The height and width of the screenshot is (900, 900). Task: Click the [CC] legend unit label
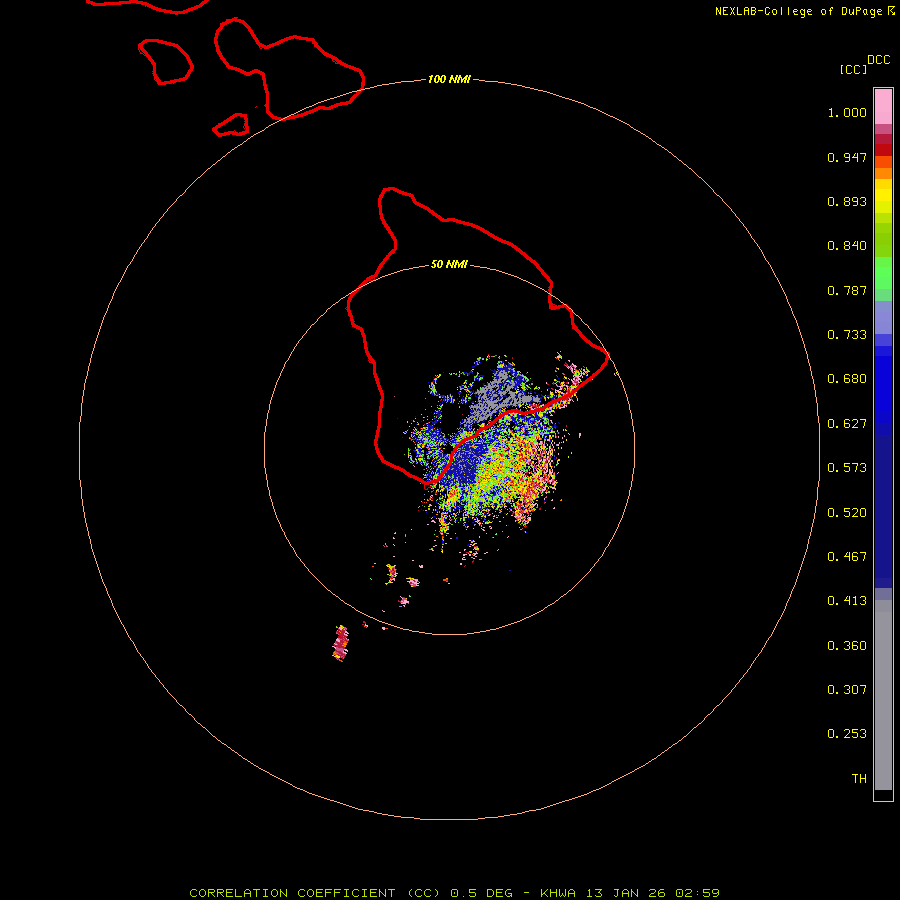pyautogui.click(x=853, y=69)
